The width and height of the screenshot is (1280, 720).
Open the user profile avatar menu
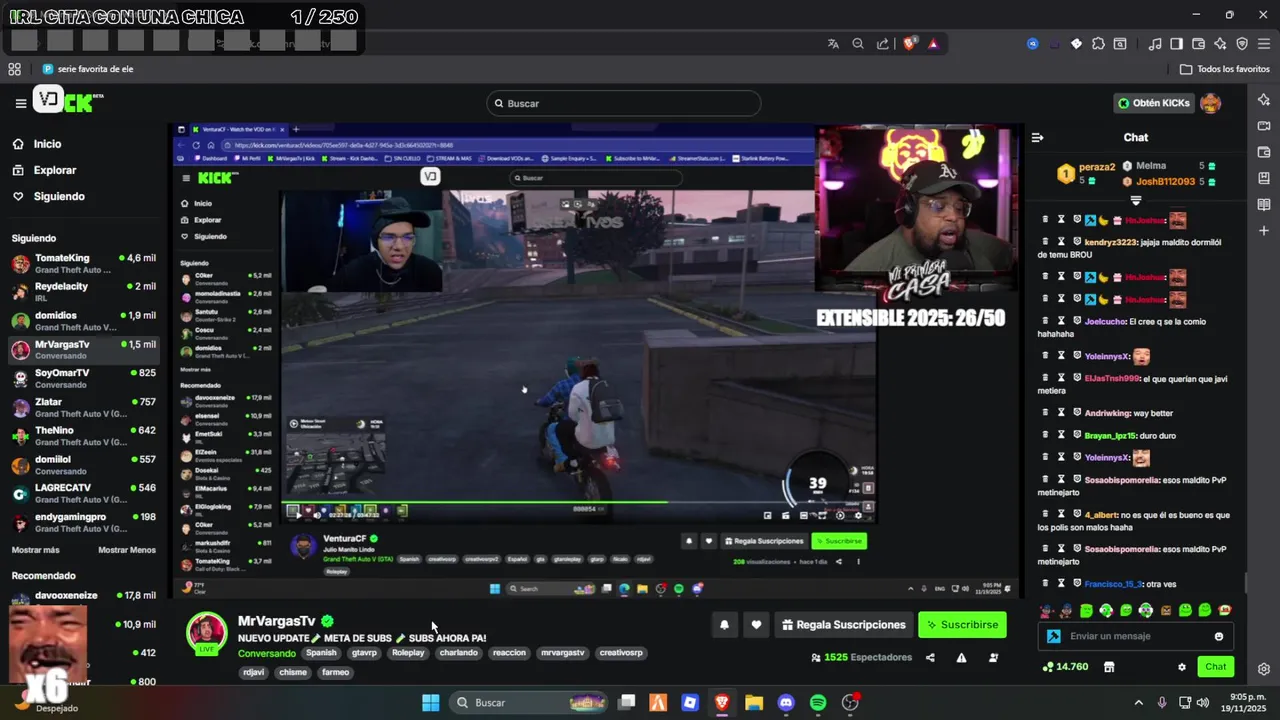coord(1210,103)
